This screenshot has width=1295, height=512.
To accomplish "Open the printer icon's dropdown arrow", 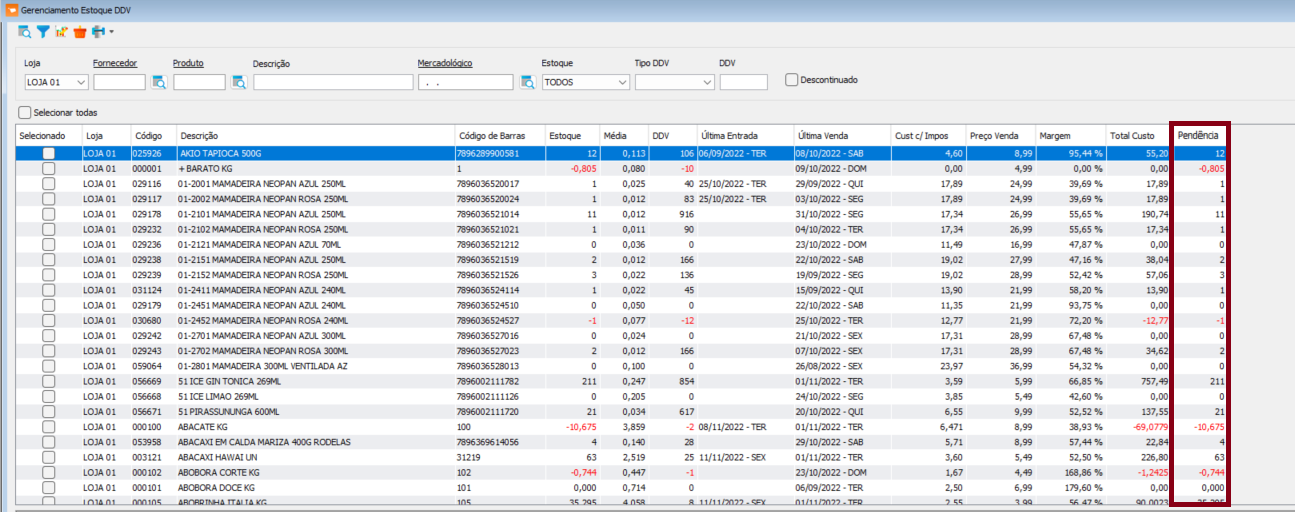I will [111, 32].
